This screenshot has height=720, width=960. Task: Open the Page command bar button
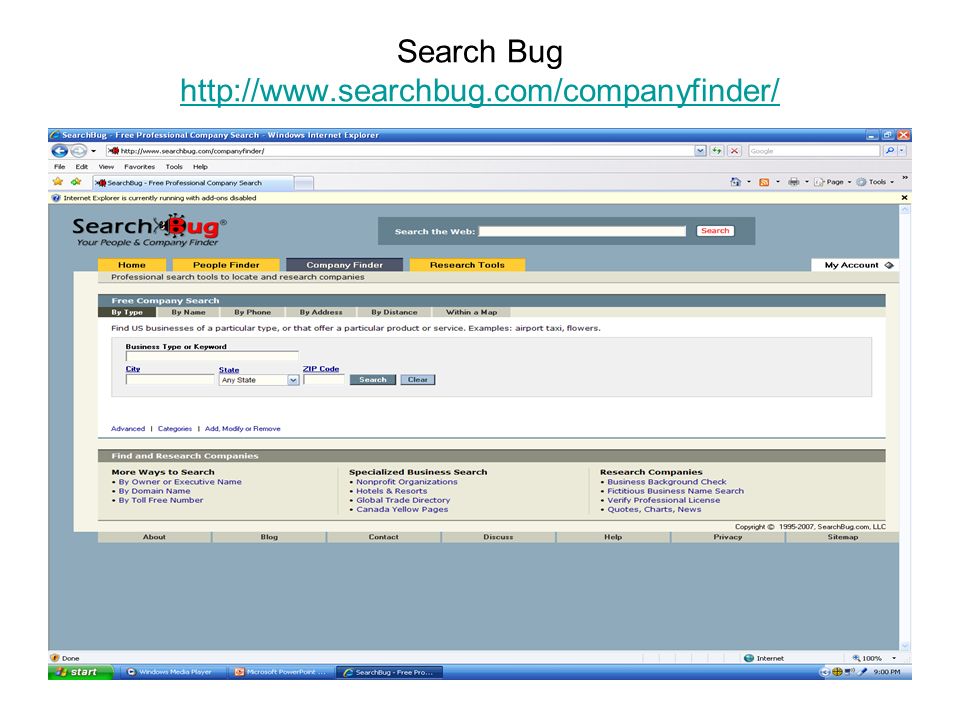tap(832, 182)
